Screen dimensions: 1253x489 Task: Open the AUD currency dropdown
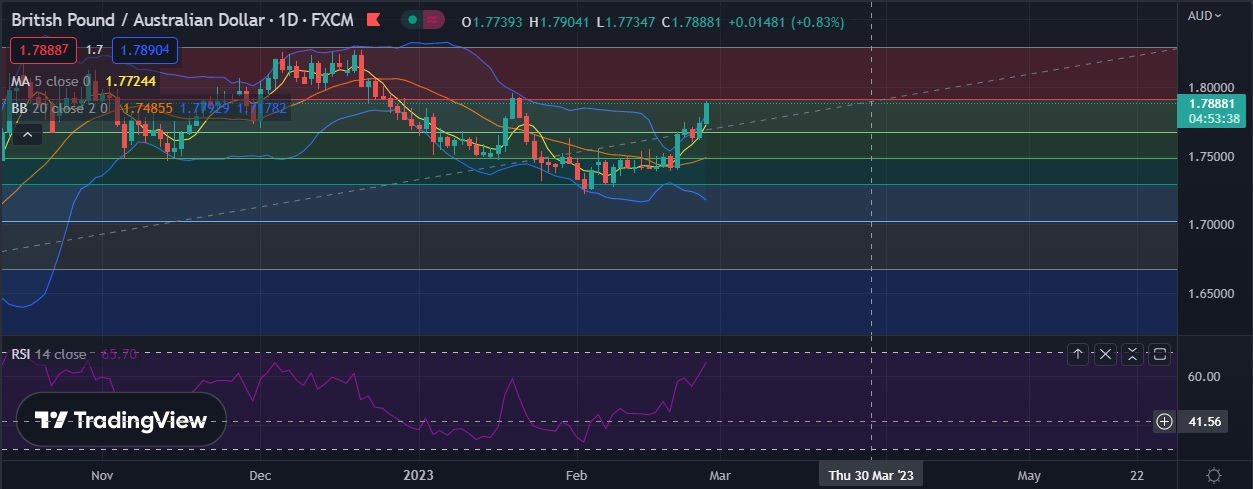click(x=1204, y=15)
